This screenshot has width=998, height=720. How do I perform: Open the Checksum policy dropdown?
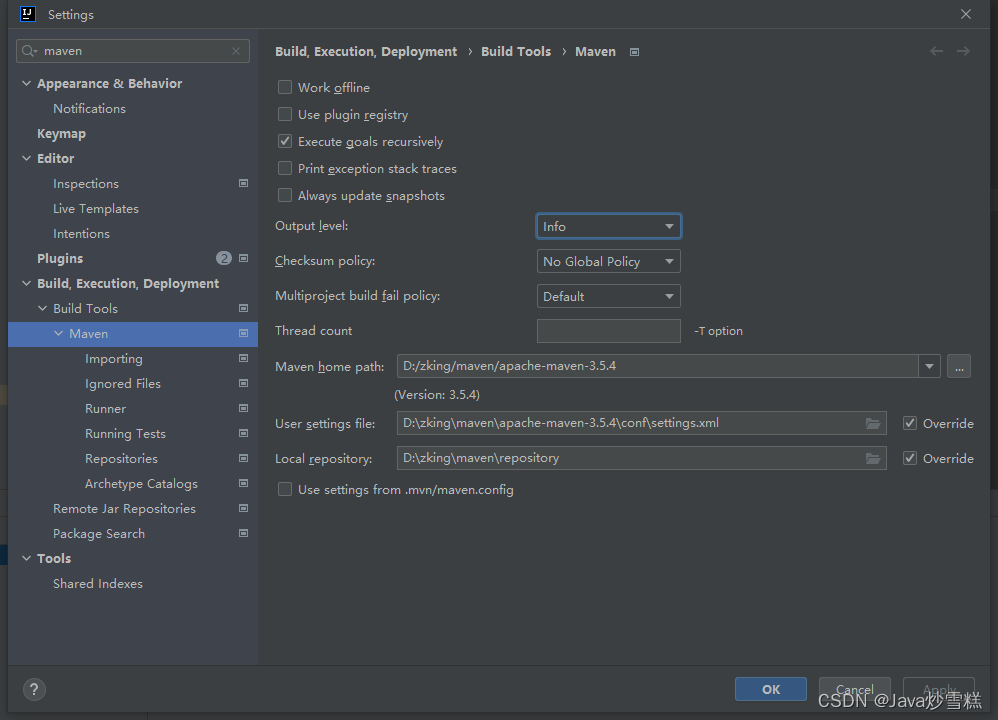[x=608, y=262]
